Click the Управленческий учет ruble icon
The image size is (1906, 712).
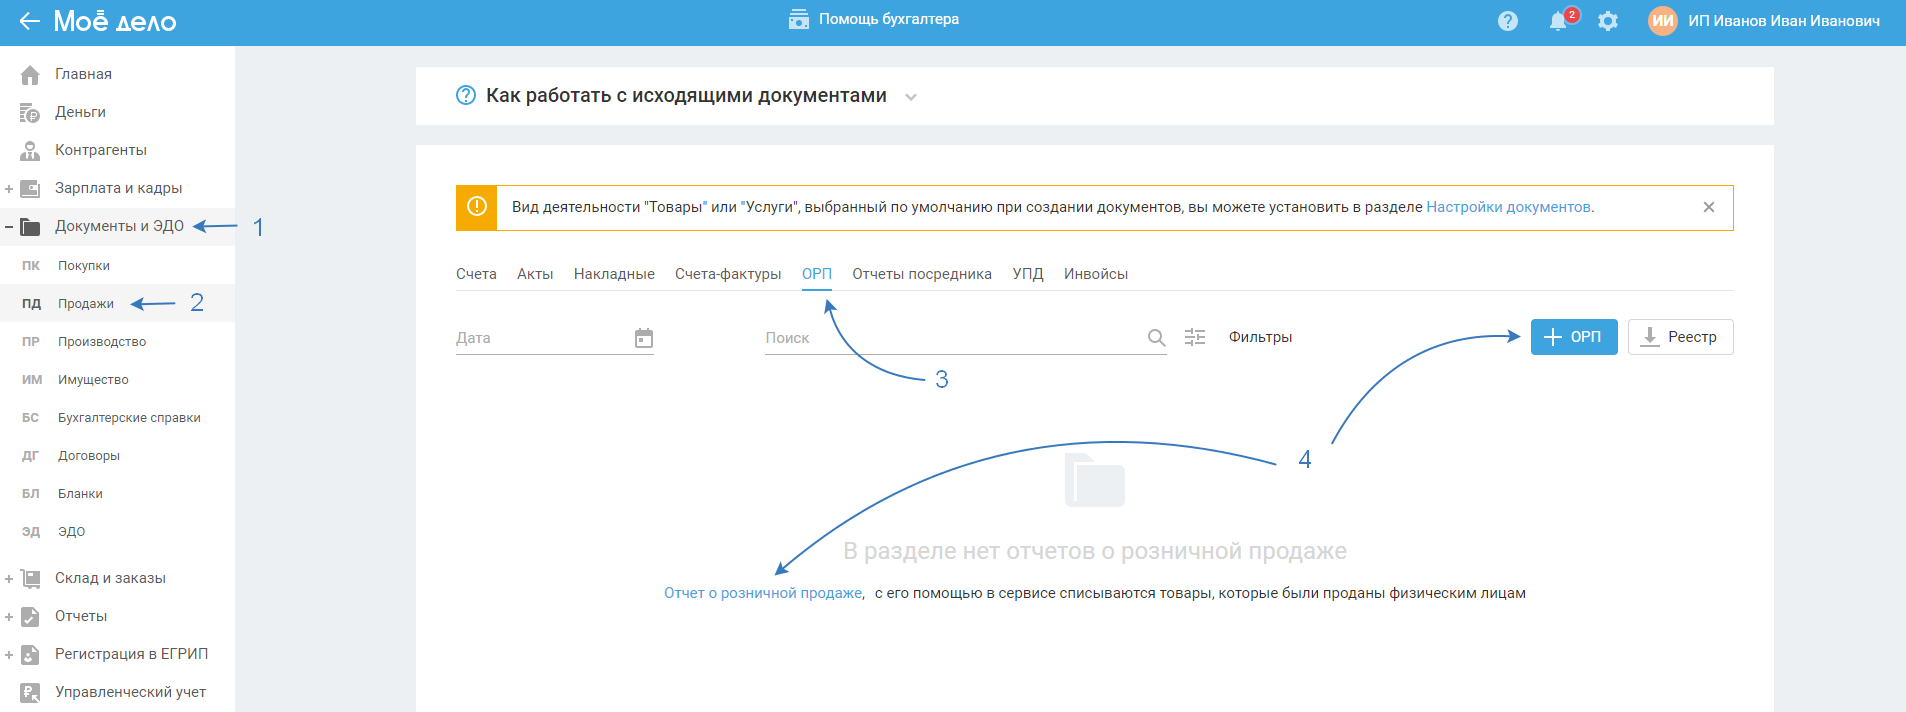[x=30, y=692]
